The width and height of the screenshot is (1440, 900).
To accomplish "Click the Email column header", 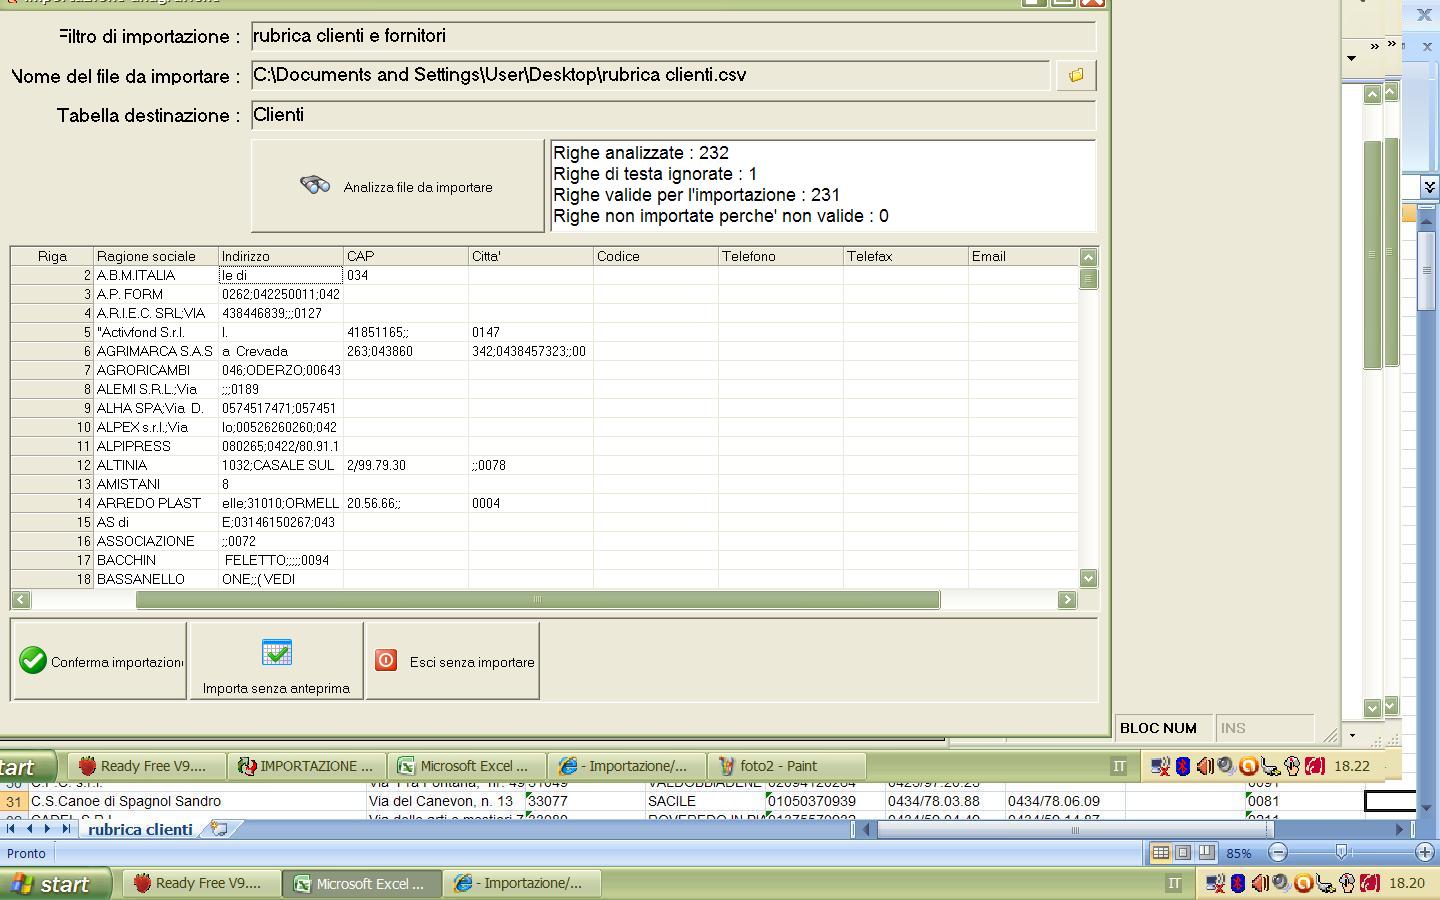I will coord(1023,256).
